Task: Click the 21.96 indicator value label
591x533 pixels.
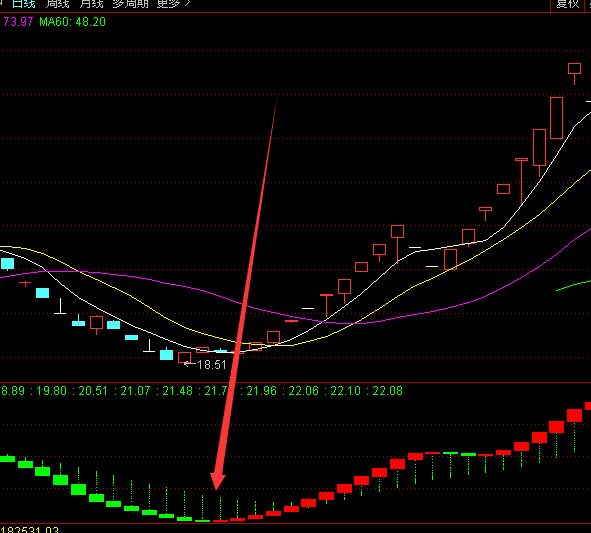Action: (x=261, y=391)
